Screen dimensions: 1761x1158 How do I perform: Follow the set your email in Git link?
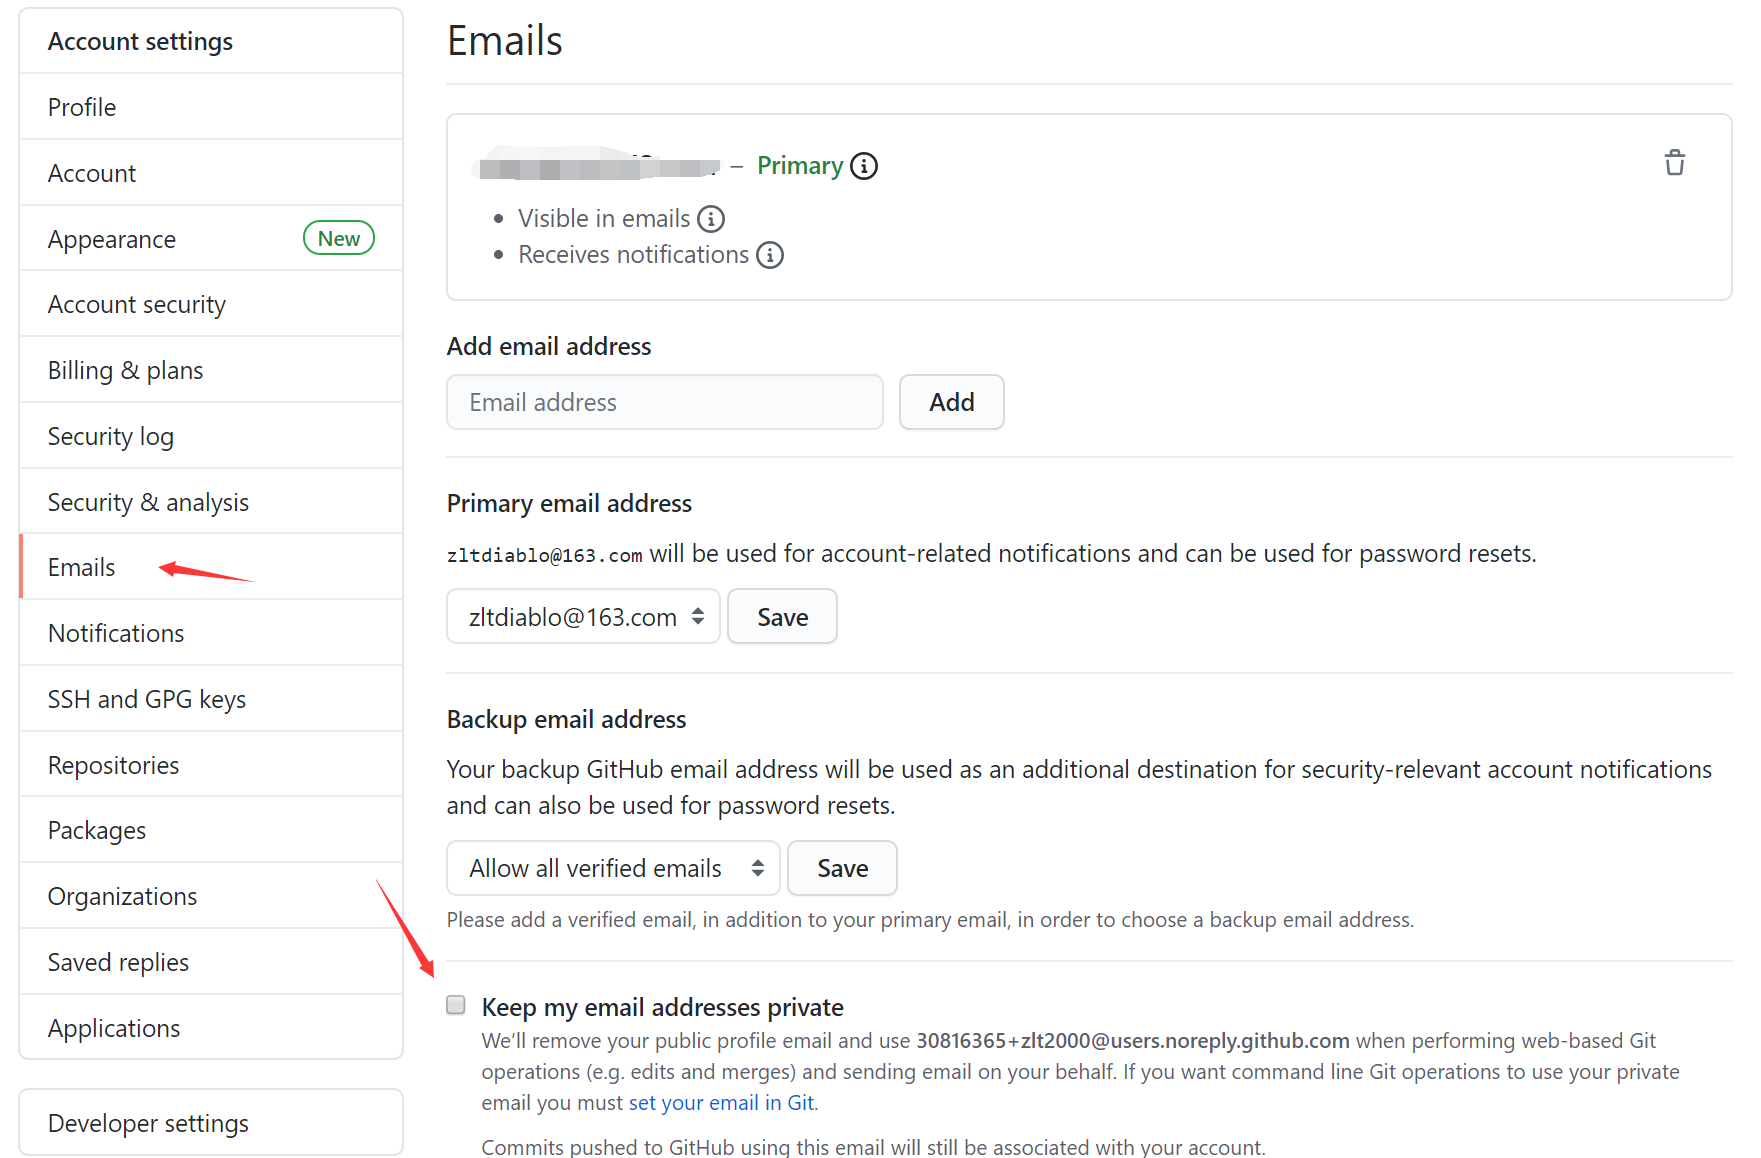click(721, 1102)
